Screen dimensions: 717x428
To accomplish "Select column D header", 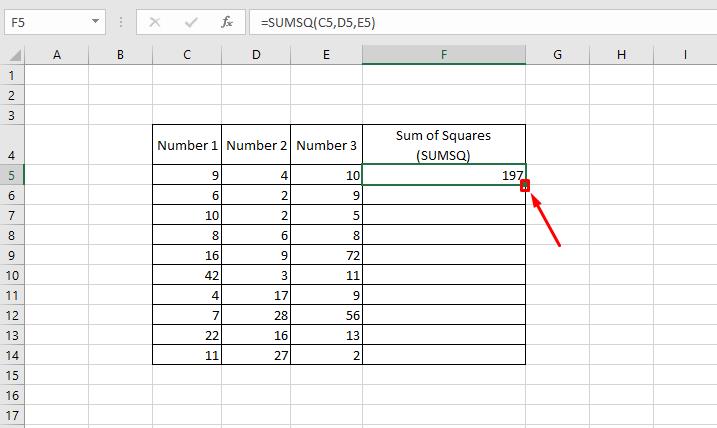I will pos(256,55).
